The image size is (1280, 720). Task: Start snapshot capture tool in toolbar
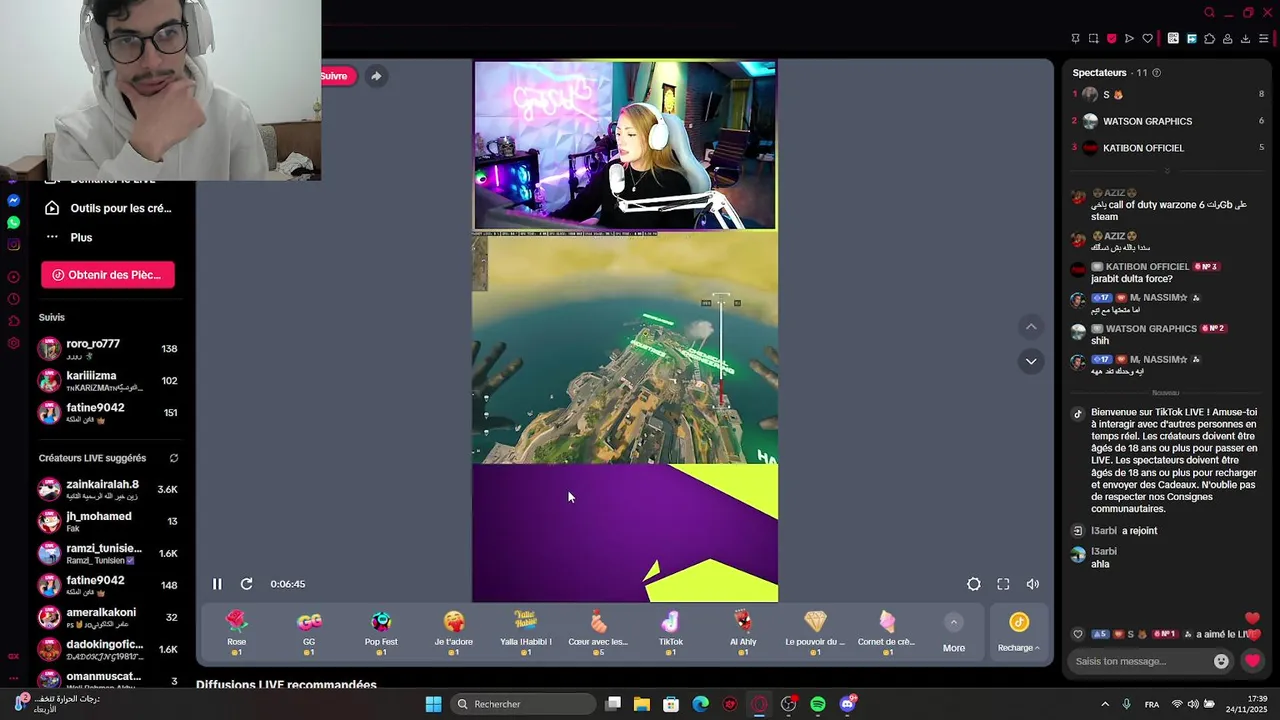click(1093, 39)
